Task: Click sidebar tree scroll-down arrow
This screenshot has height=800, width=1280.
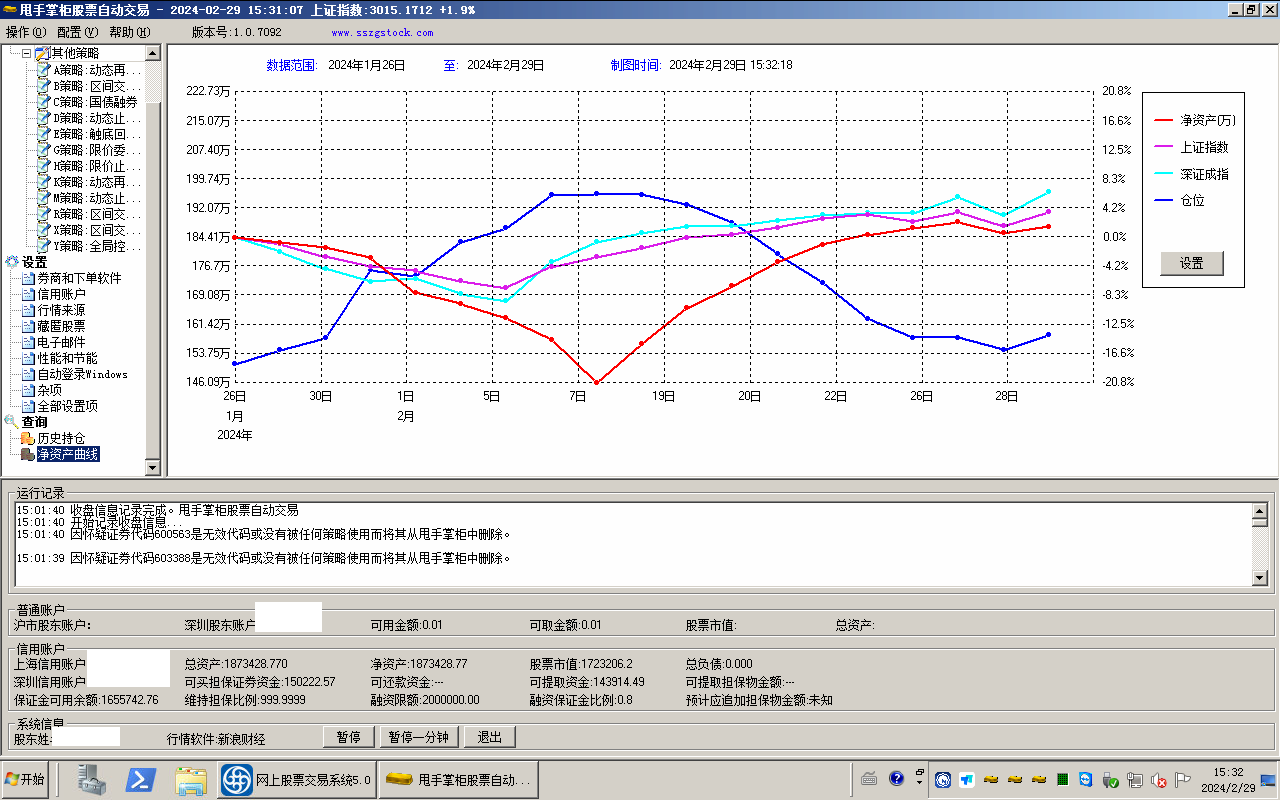Action: (x=152, y=467)
